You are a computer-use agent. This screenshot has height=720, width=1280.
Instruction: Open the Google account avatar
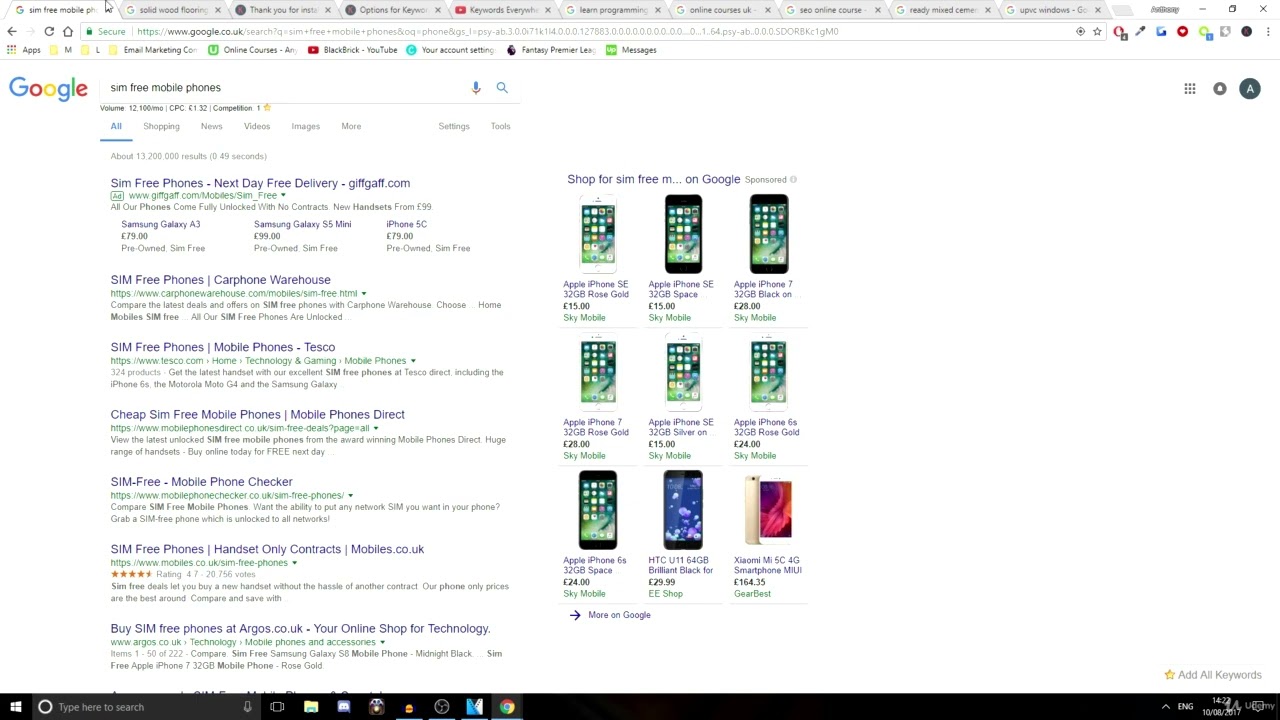(1250, 89)
